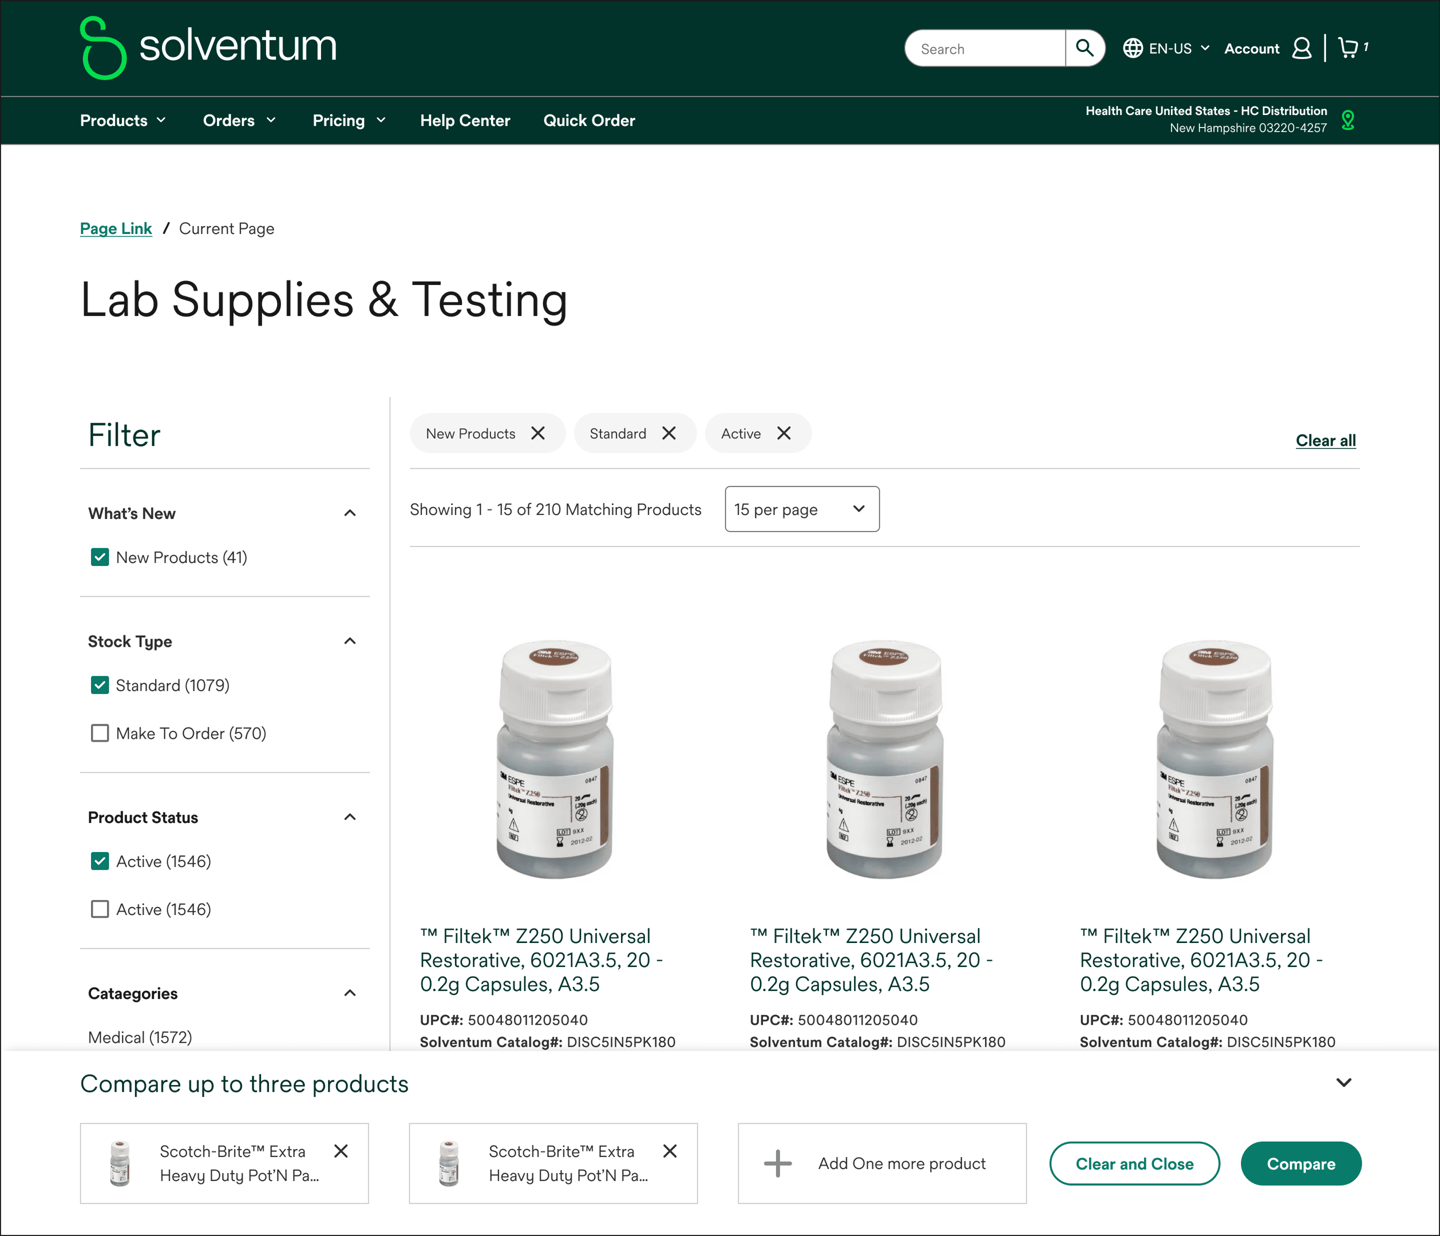This screenshot has width=1440, height=1236.
Task: Follow the Page Link breadcrumb
Action: click(116, 228)
